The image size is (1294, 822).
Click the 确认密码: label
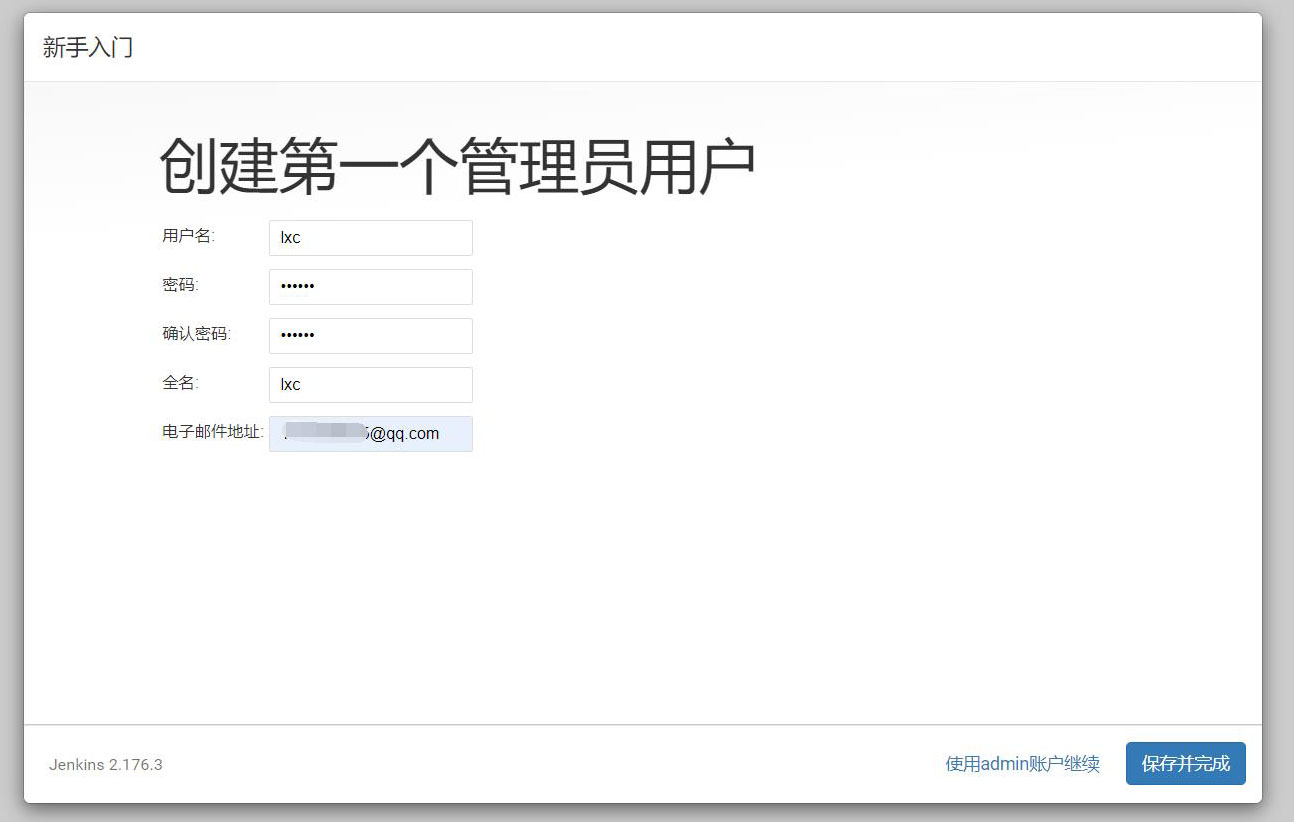[x=197, y=334]
